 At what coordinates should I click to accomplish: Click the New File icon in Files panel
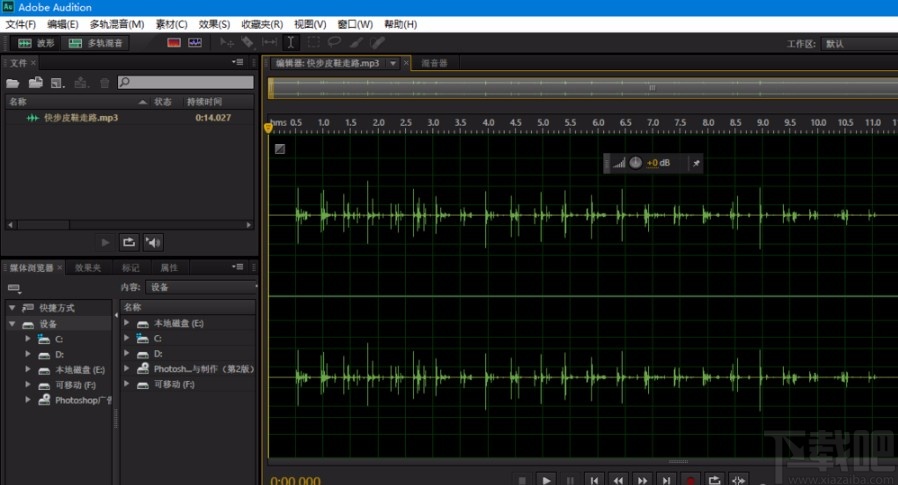pyautogui.click(x=57, y=82)
